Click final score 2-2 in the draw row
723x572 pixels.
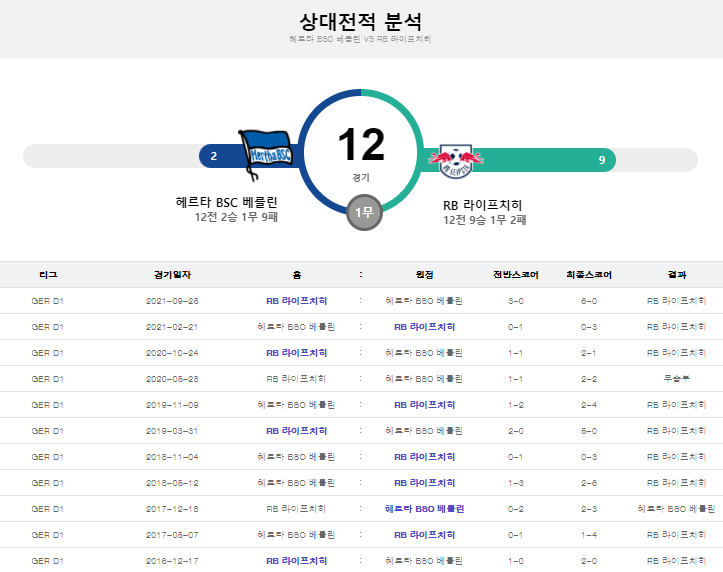(x=589, y=379)
